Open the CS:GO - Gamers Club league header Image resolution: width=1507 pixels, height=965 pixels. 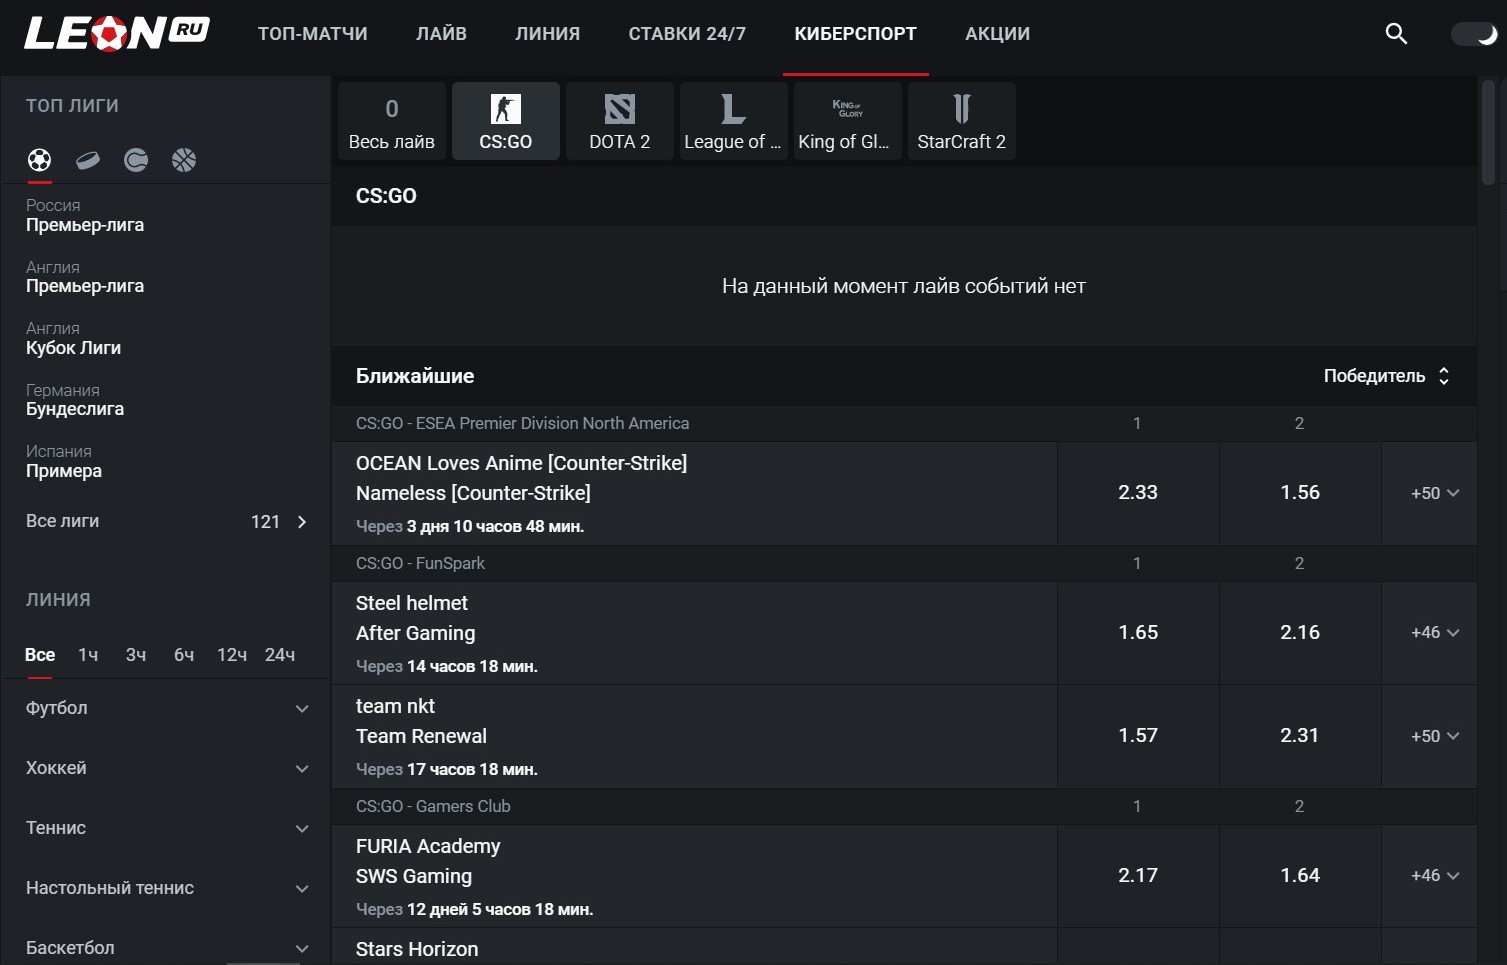(x=433, y=806)
